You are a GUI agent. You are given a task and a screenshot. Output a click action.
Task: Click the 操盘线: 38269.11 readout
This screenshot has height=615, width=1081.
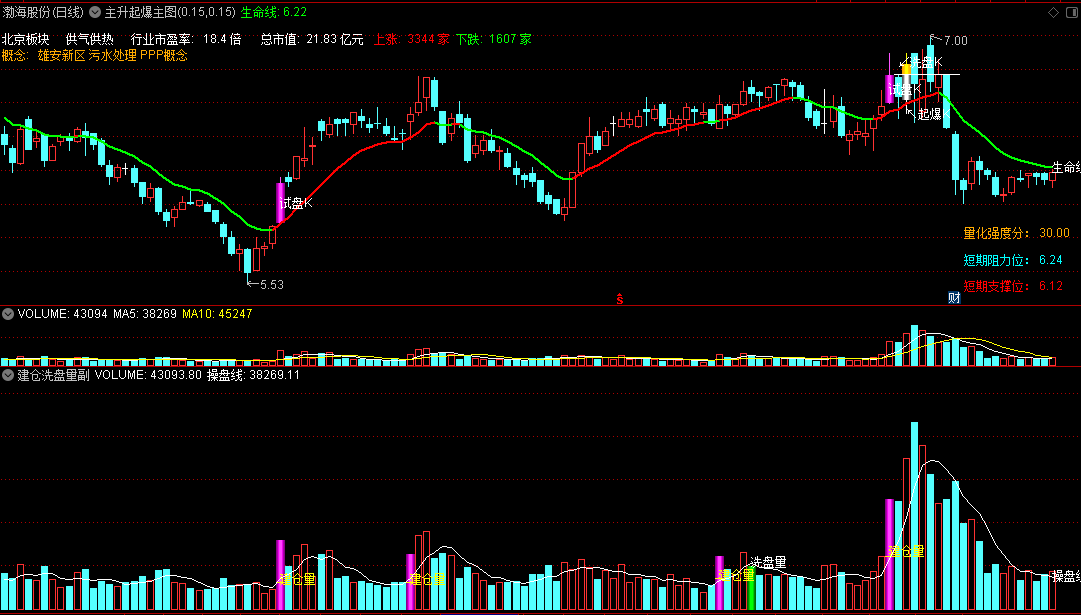pos(254,375)
